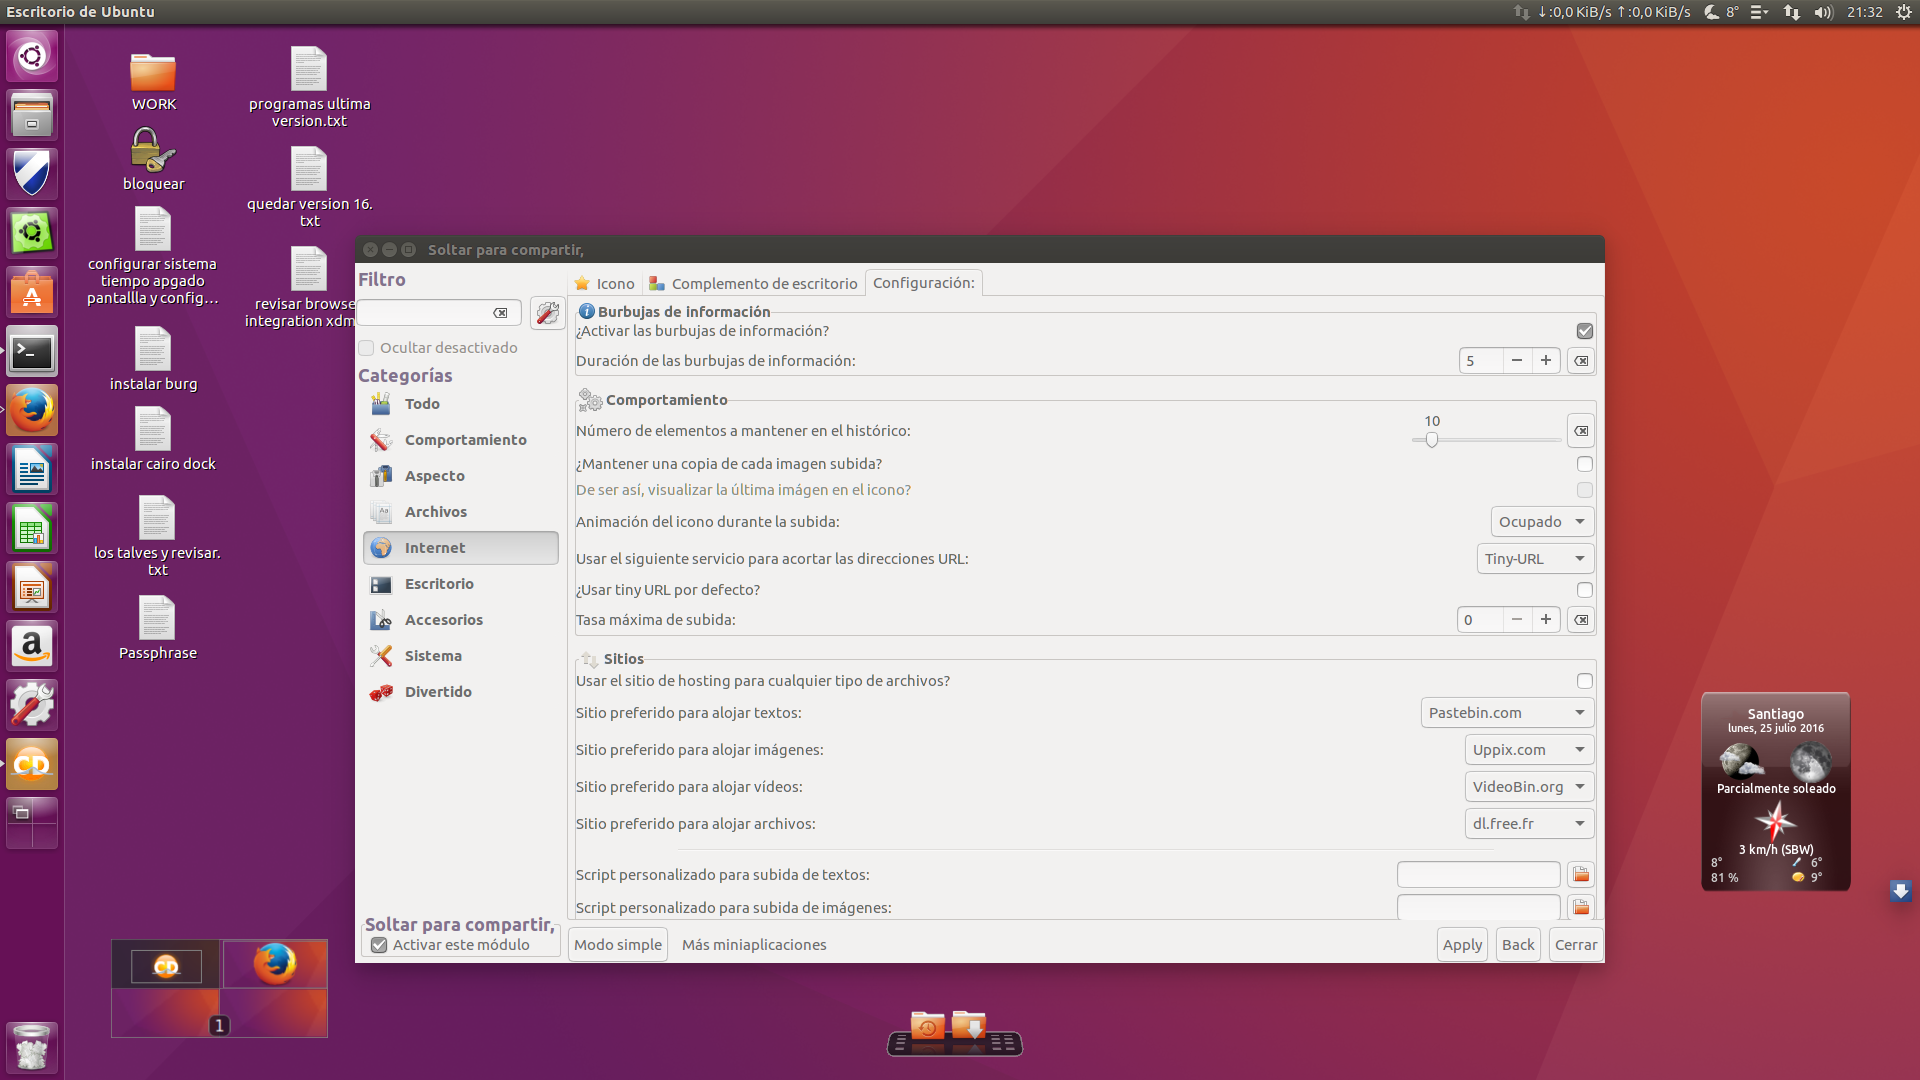
Task: Browse for custom text upload script
Action: point(1581,875)
